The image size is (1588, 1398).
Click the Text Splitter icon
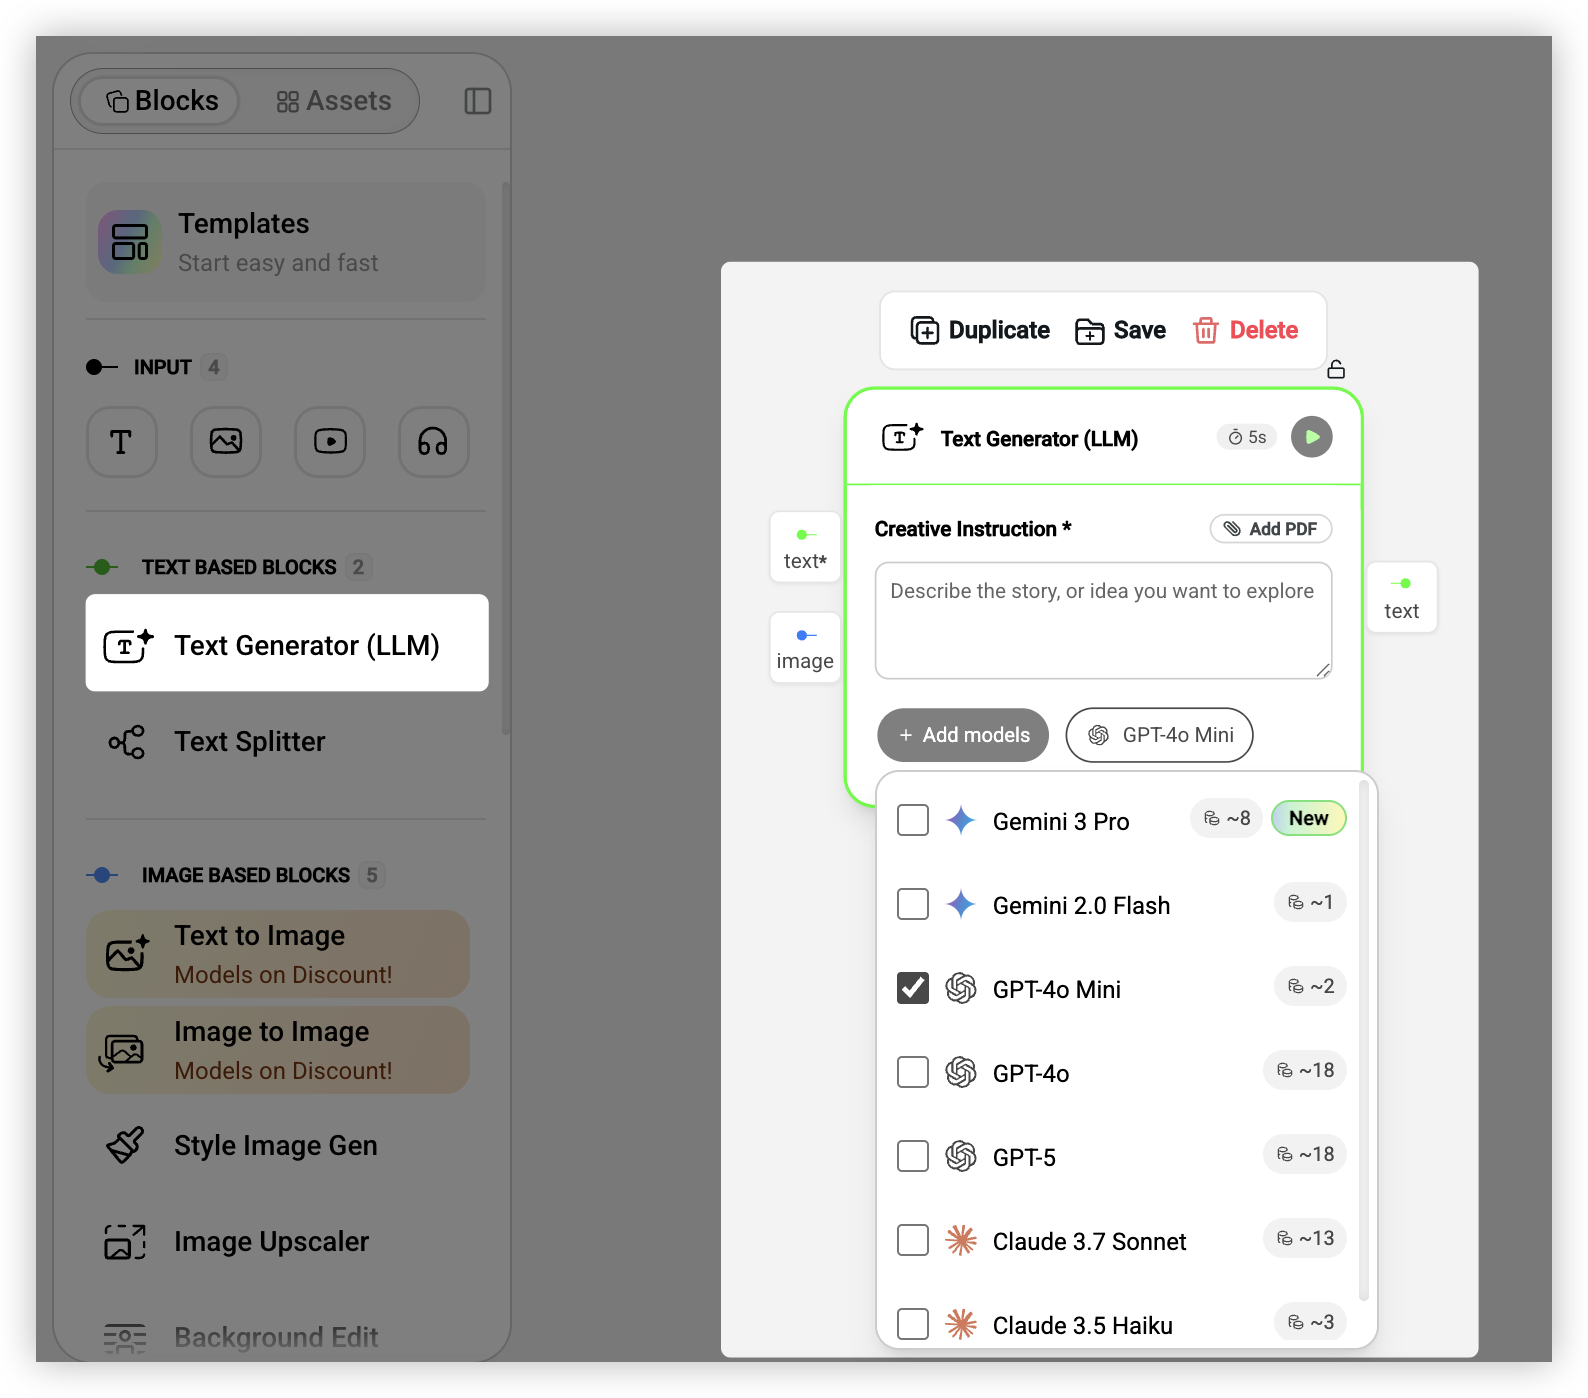(x=127, y=742)
